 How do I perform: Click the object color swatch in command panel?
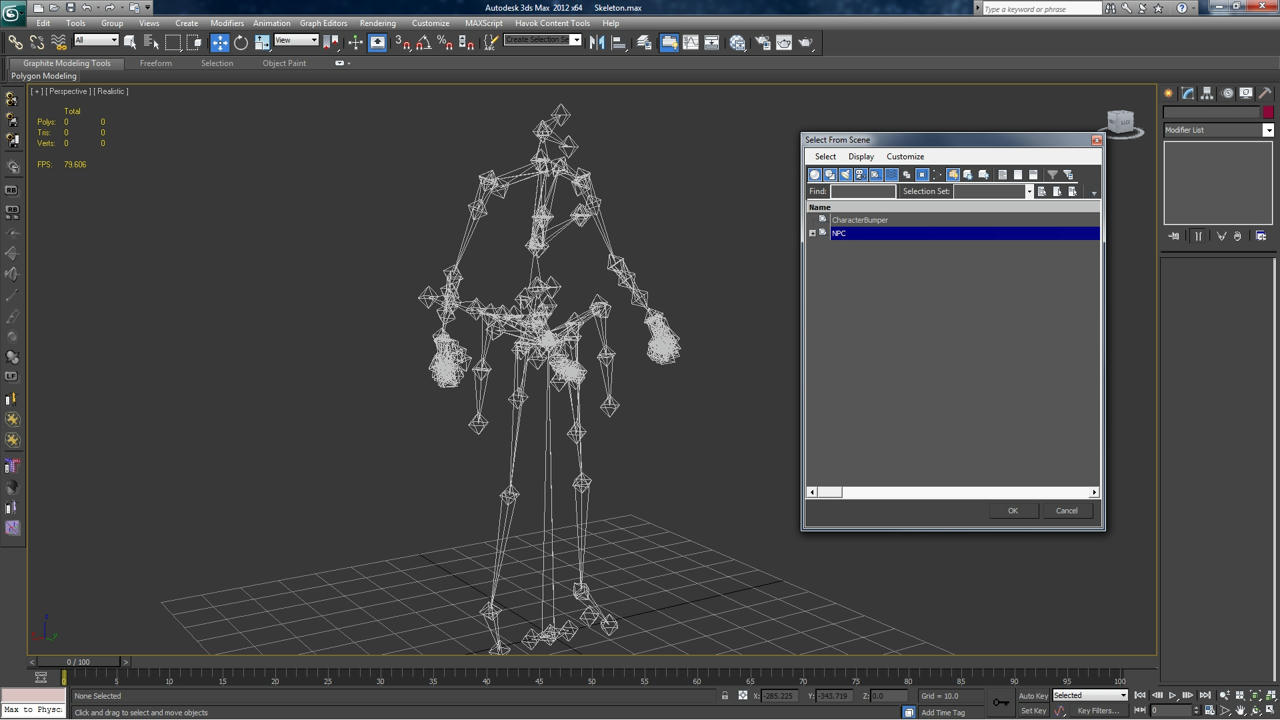pos(1268,112)
